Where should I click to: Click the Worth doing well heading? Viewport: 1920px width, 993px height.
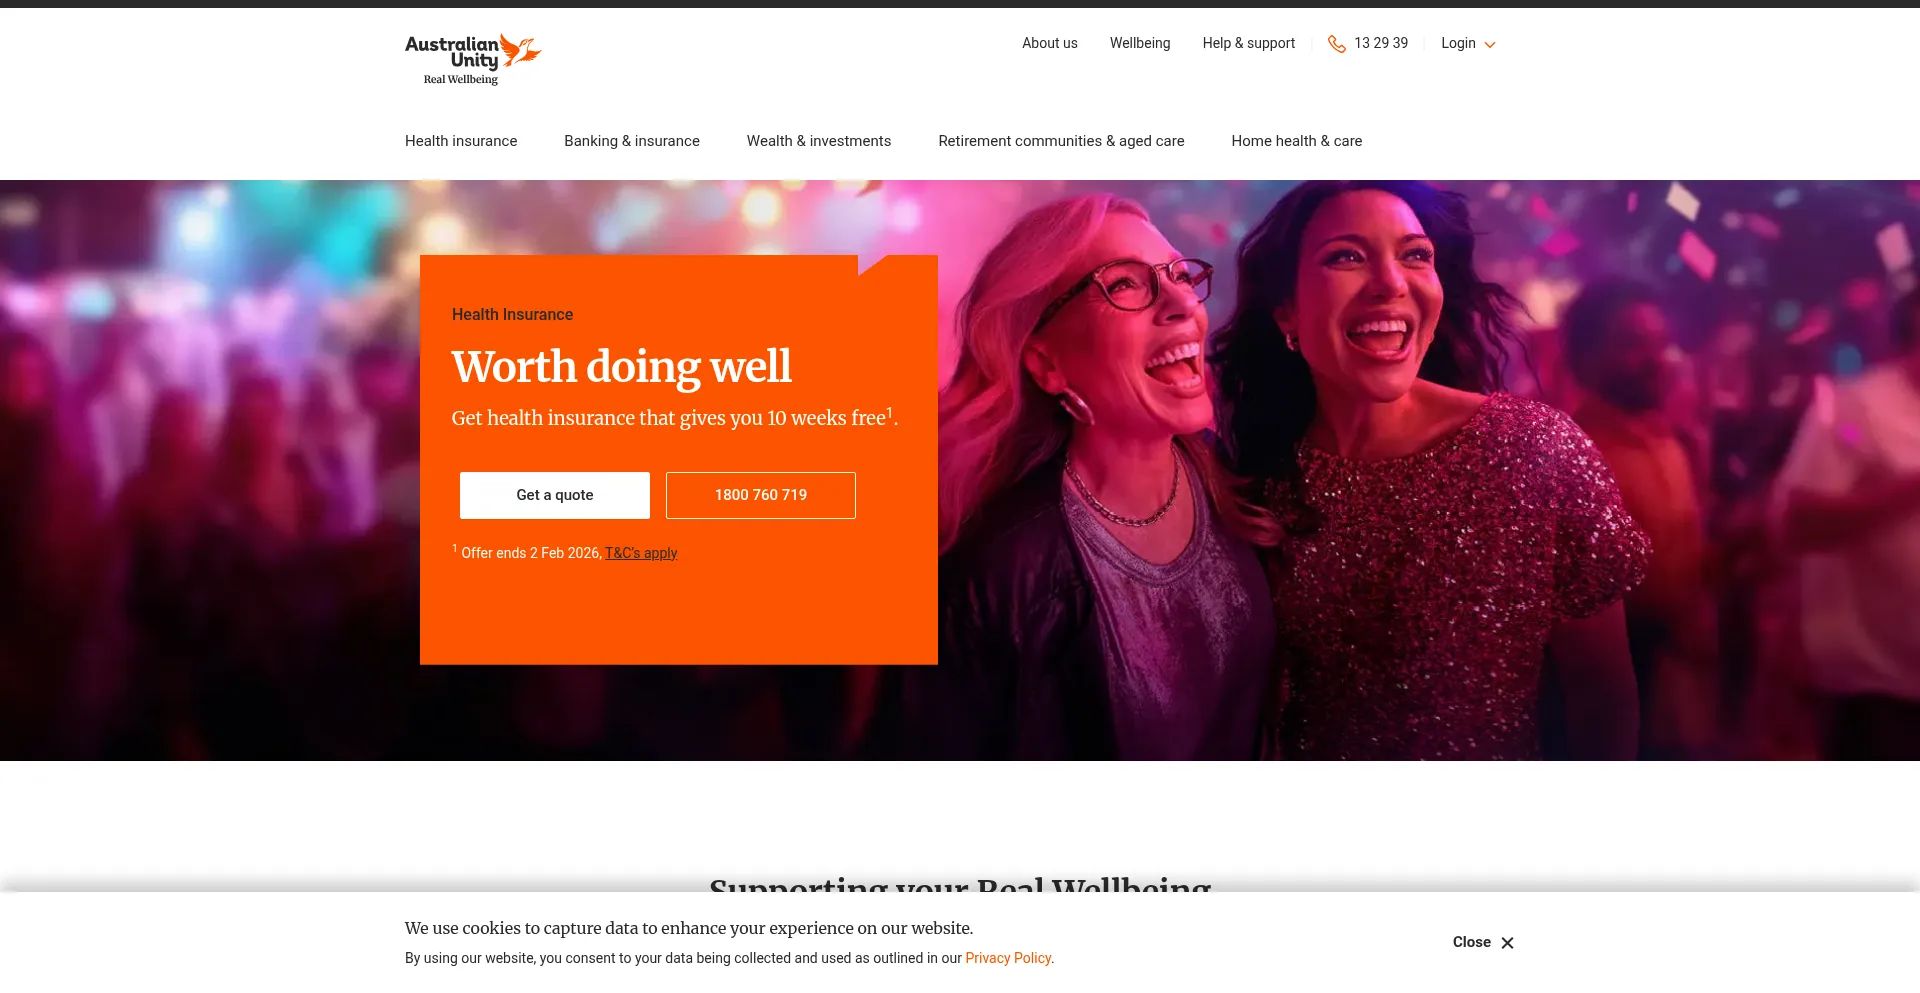(x=622, y=366)
